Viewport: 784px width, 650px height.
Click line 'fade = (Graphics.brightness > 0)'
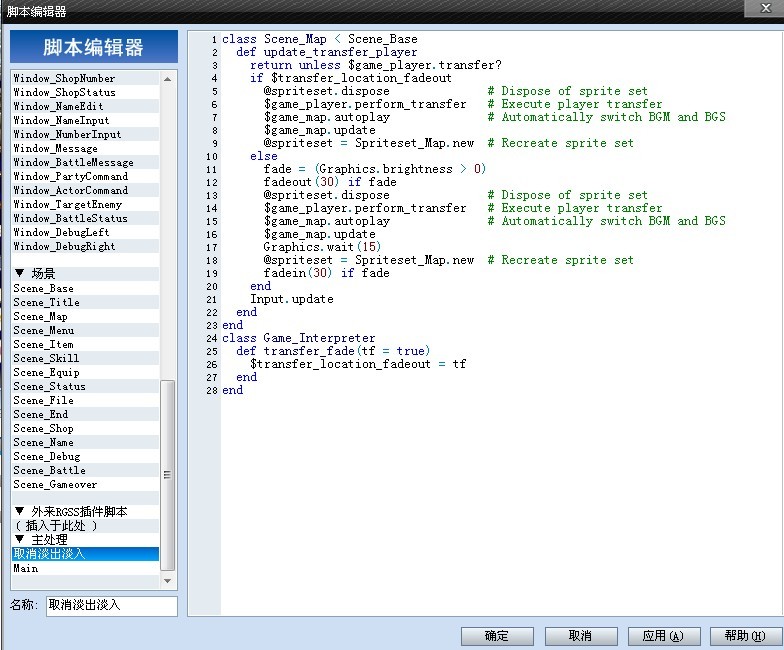click(x=374, y=169)
